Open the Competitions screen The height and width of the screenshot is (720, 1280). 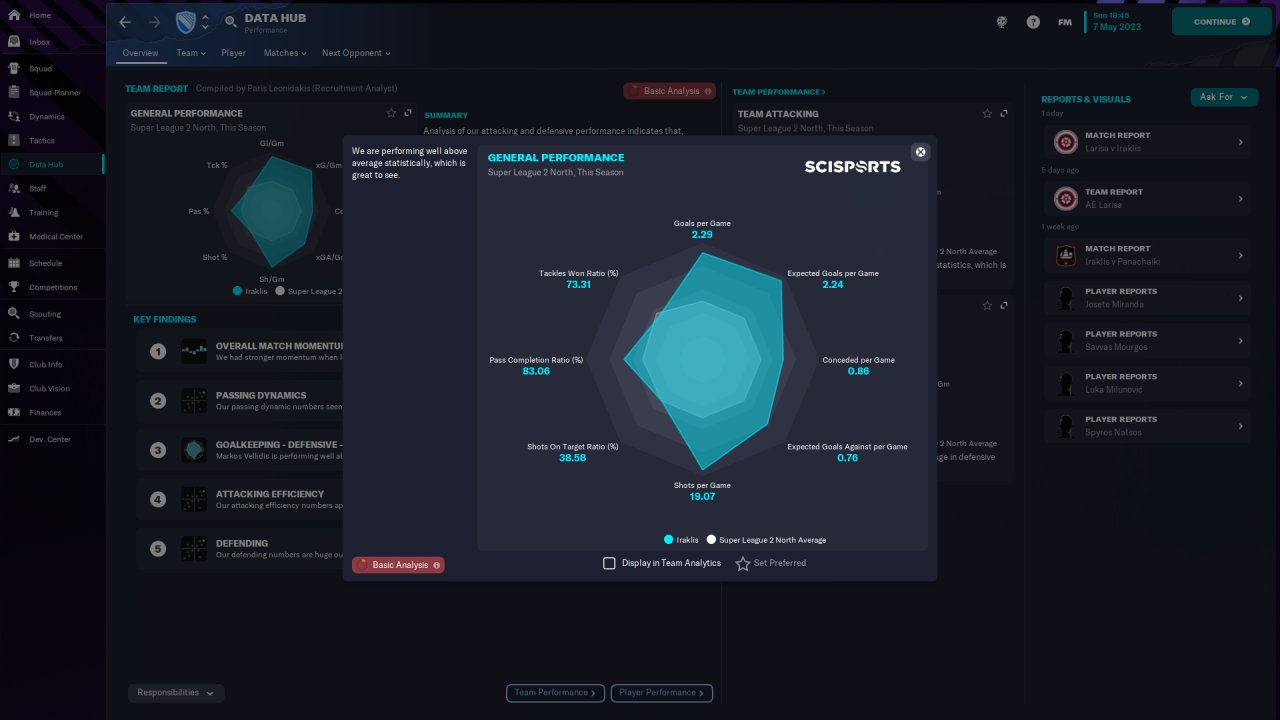(52, 288)
